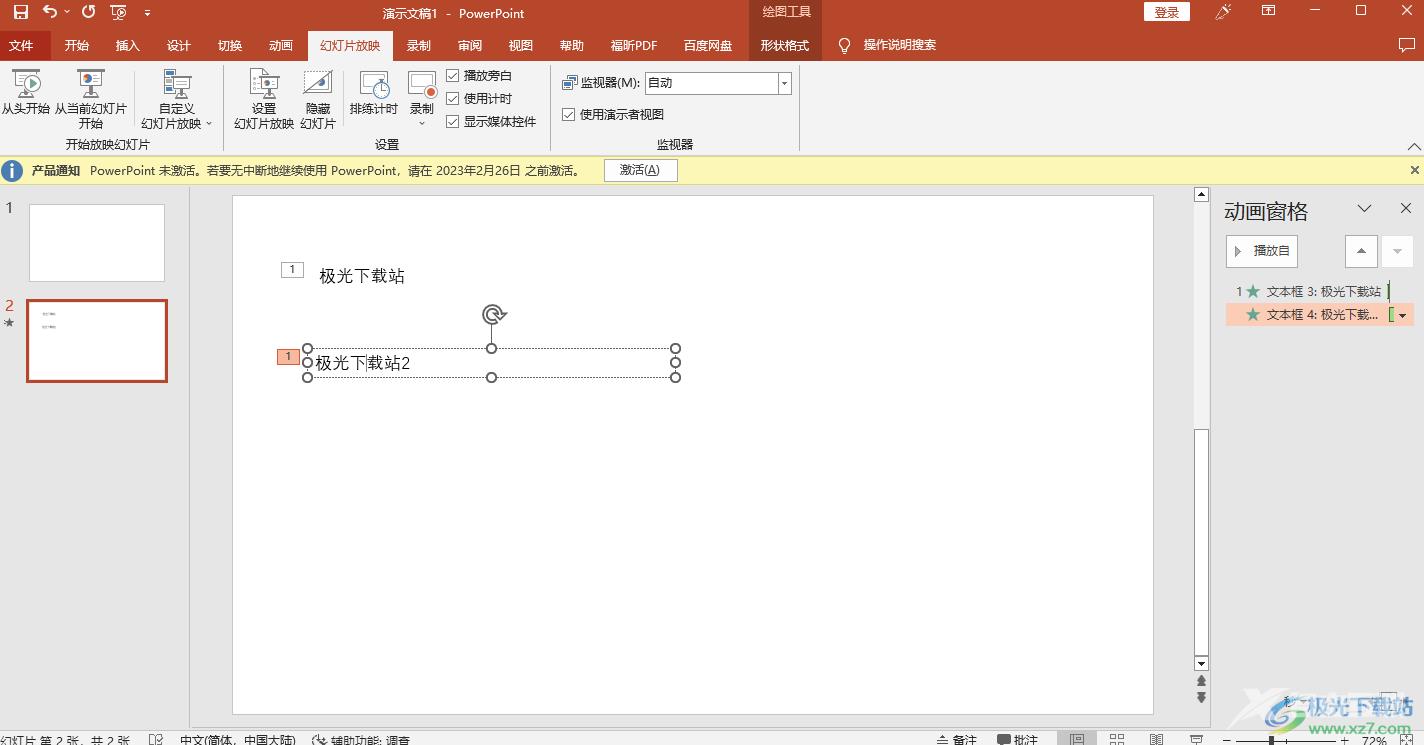
Task: Switch to the Design (设计) tab
Action: [179, 46]
